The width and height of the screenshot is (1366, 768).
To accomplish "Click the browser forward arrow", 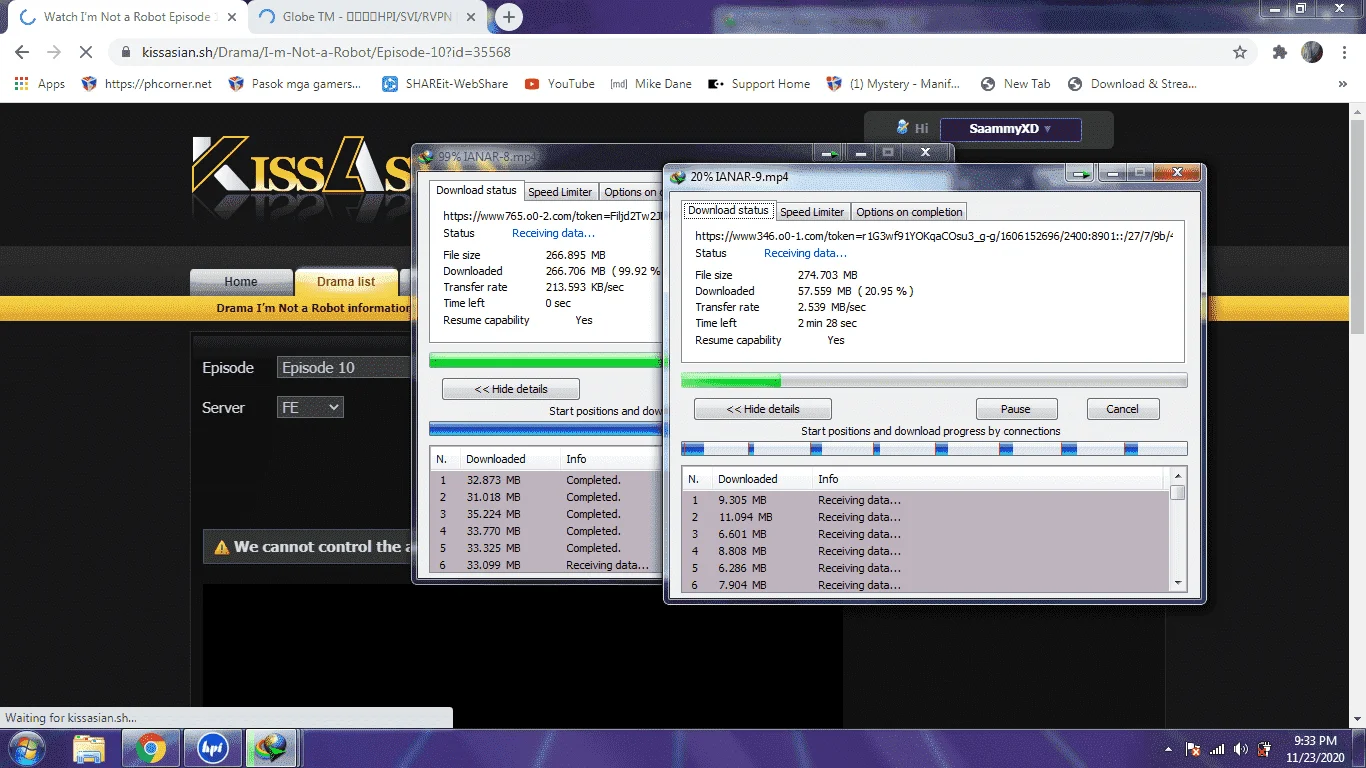I will coord(54,52).
